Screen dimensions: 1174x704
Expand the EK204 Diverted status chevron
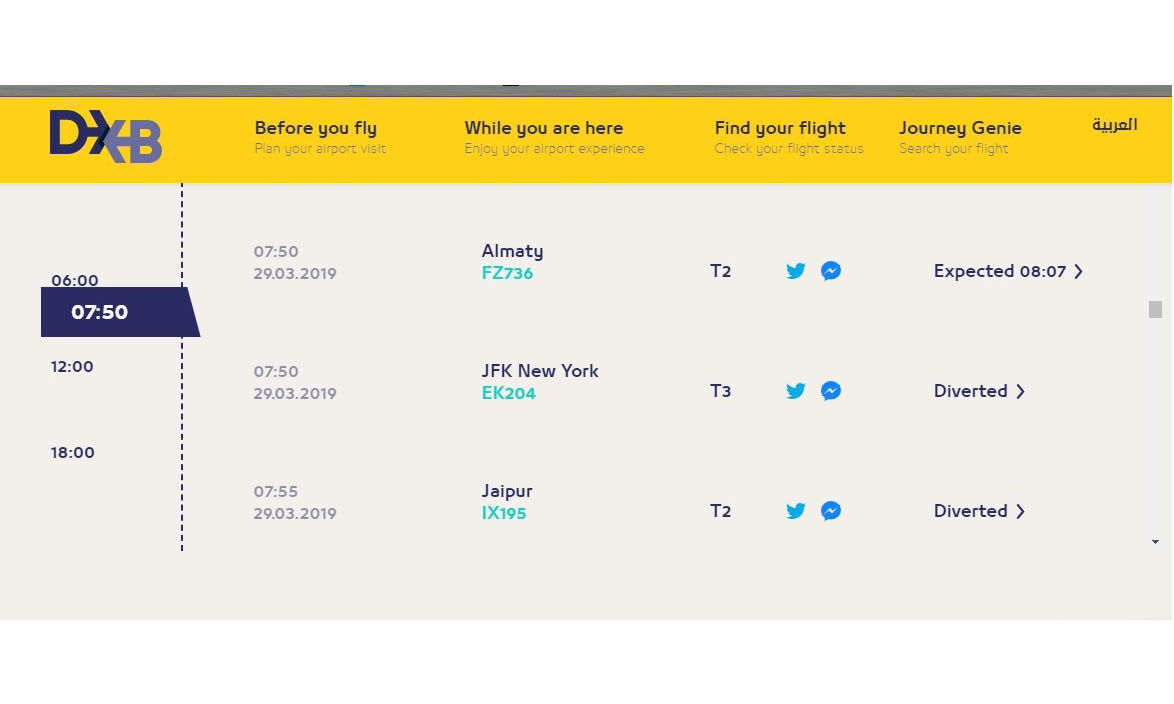[1020, 391]
